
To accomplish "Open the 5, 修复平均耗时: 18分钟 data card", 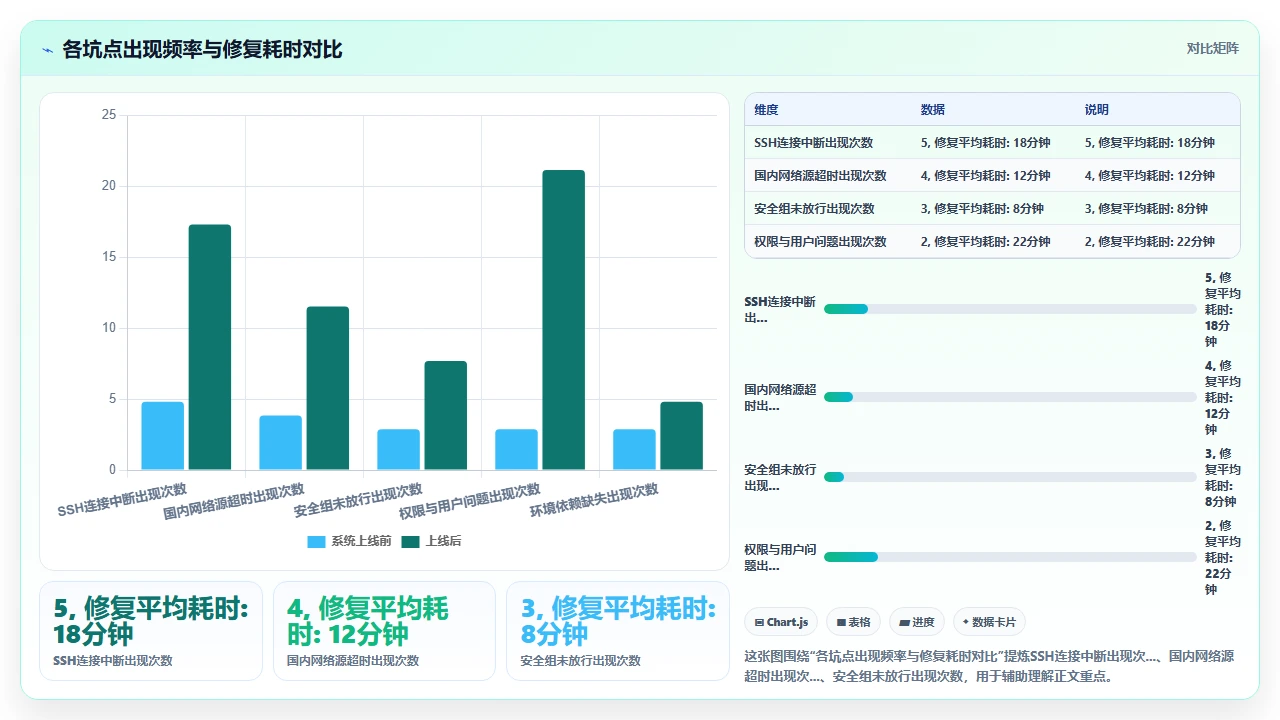I will 151,631.
